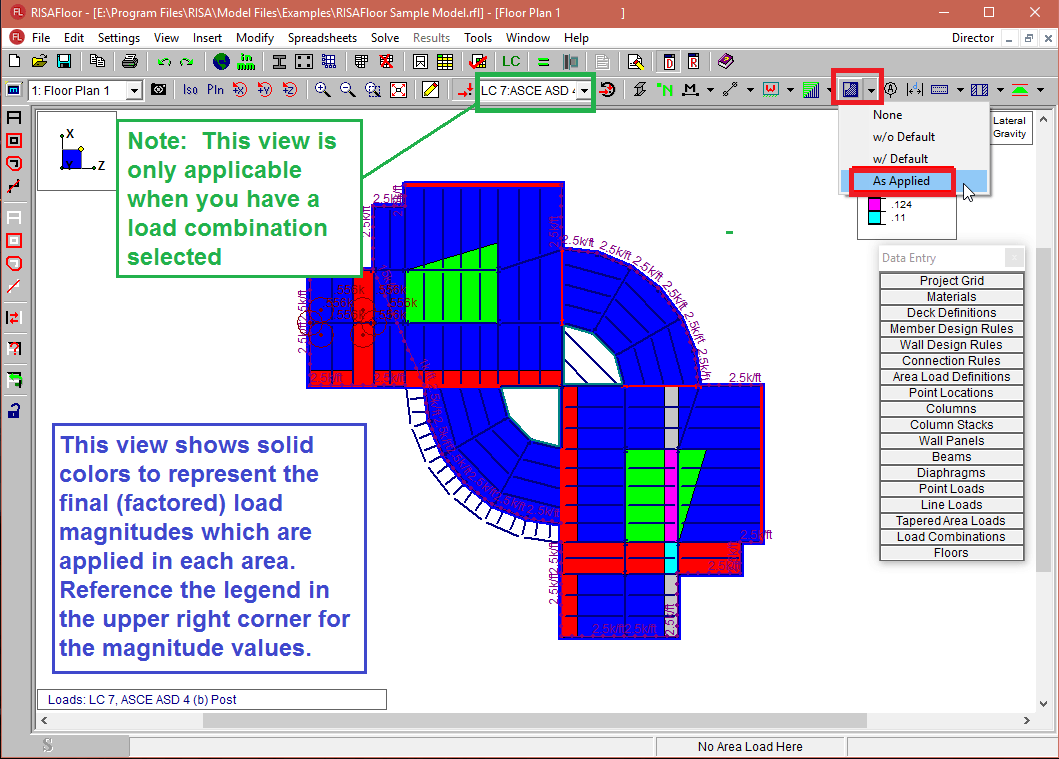Click the blue padlock icon in left sidebar

pos(14,410)
